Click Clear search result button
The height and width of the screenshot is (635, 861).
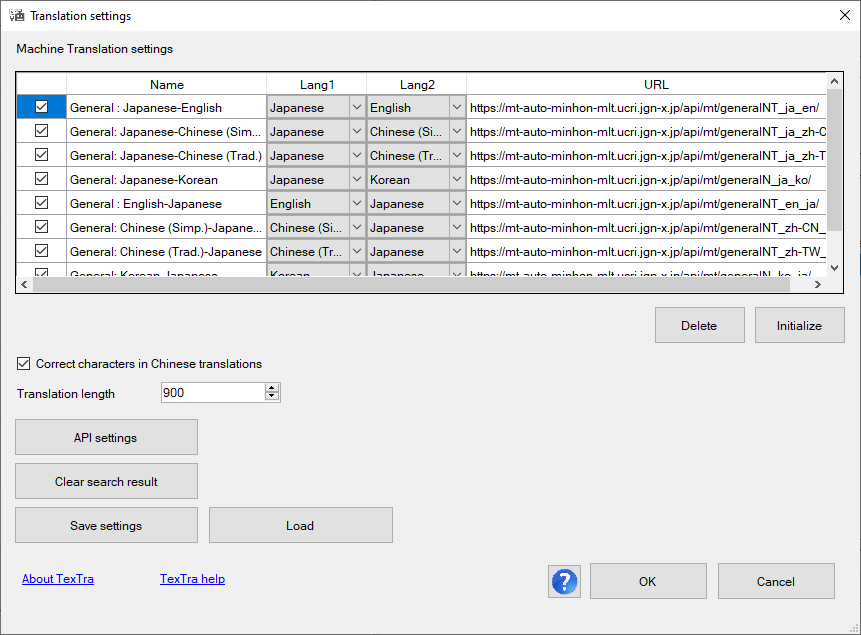(106, 481)
